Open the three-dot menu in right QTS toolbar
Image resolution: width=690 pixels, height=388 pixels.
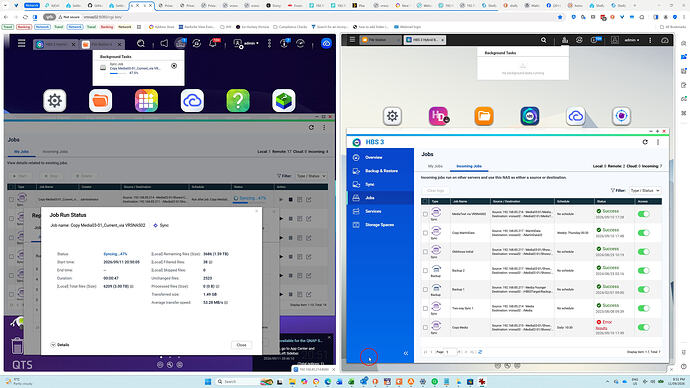tap(650, 40)
